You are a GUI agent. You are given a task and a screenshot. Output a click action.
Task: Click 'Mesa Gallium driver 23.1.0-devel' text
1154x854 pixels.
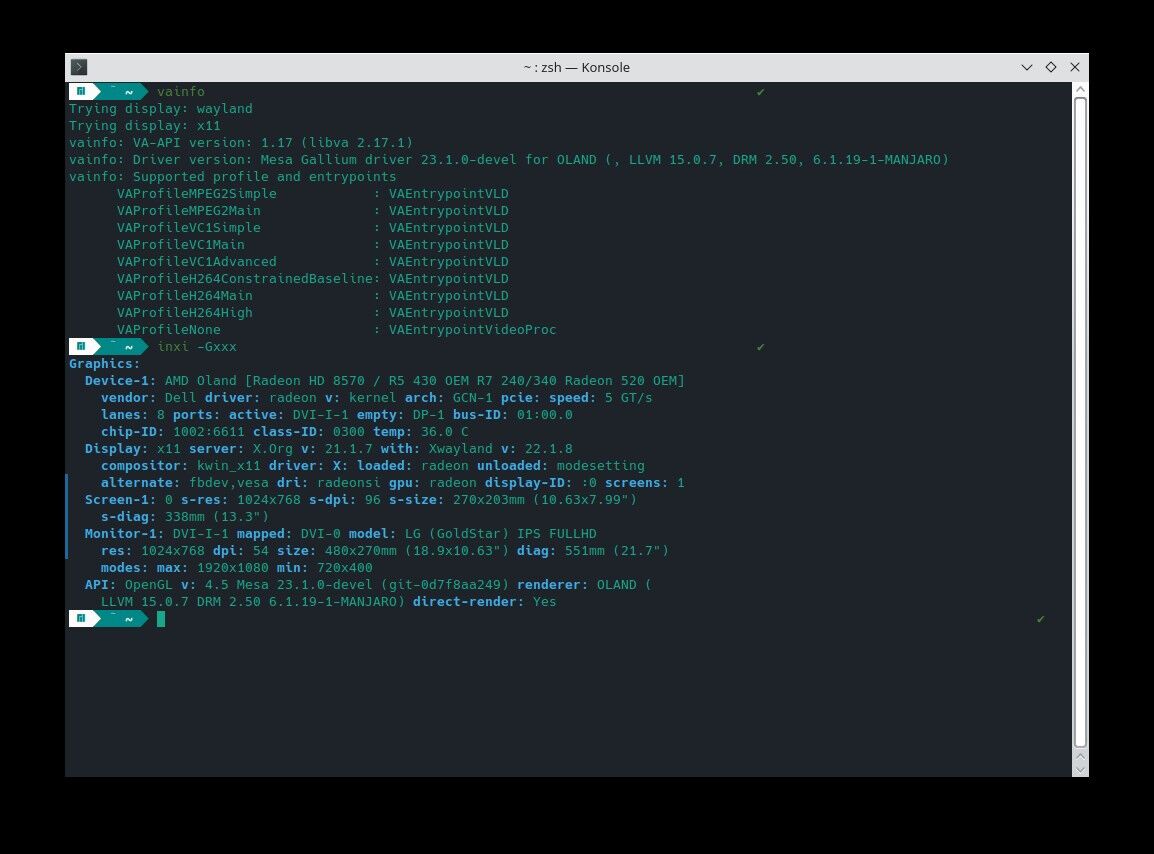pos(389,159)
